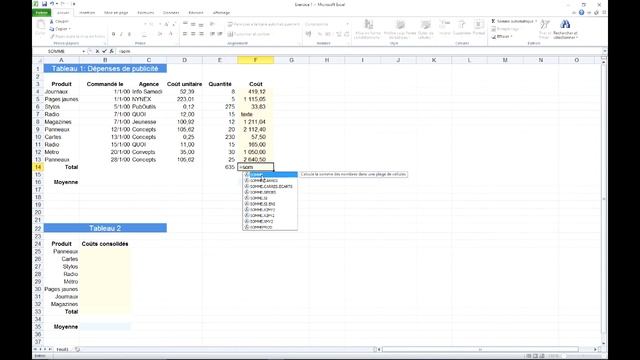Open Styles de cellules gallery
Viewport: 640px width, 360px height.
point(425,29)
